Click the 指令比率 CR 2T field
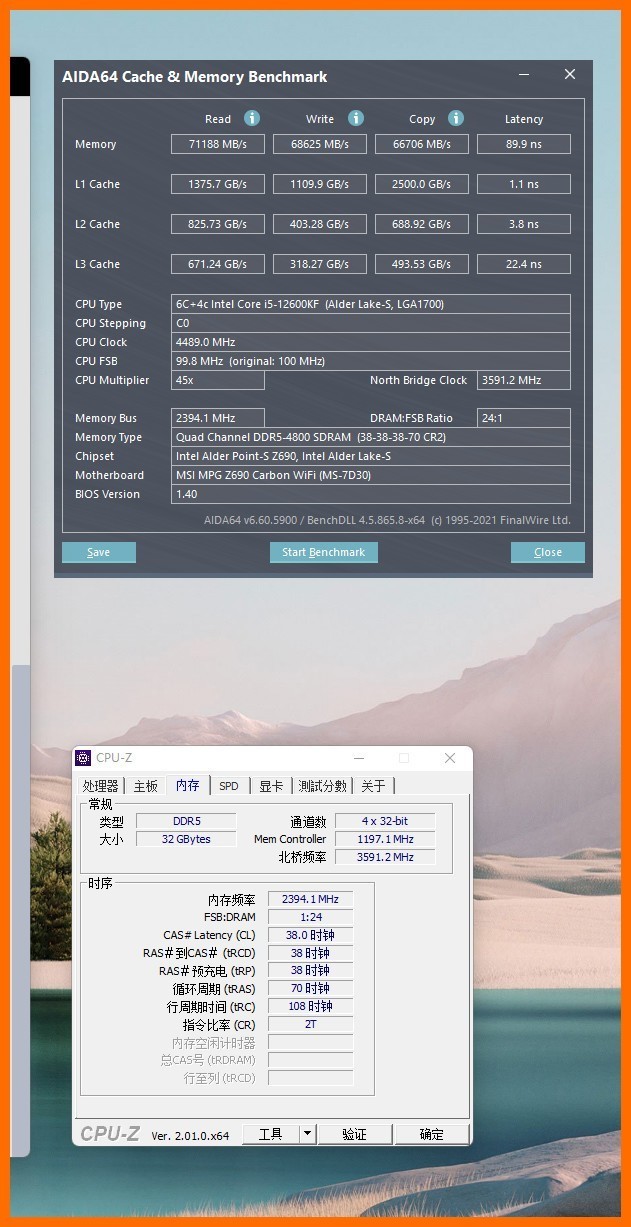631x1227 pixels. (x=310, y=1024)
